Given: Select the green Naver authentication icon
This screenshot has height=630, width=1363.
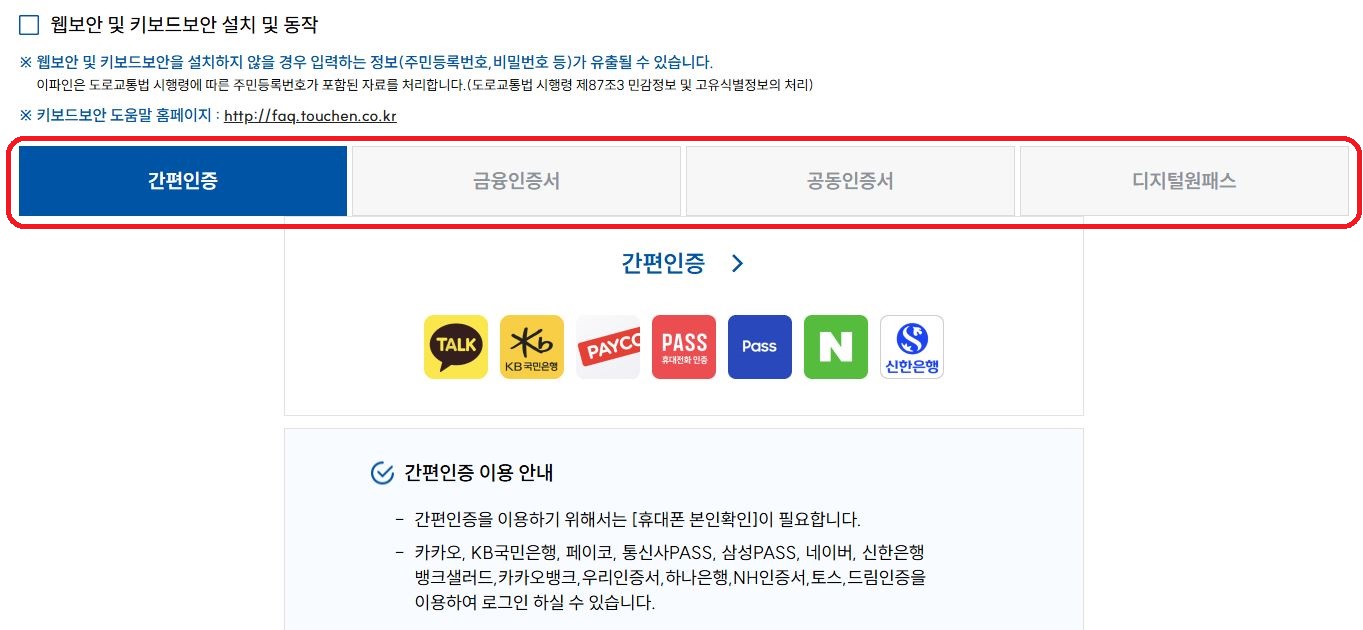Looking at the screenshot, I should pyautogui.click(x=836, y=347).
